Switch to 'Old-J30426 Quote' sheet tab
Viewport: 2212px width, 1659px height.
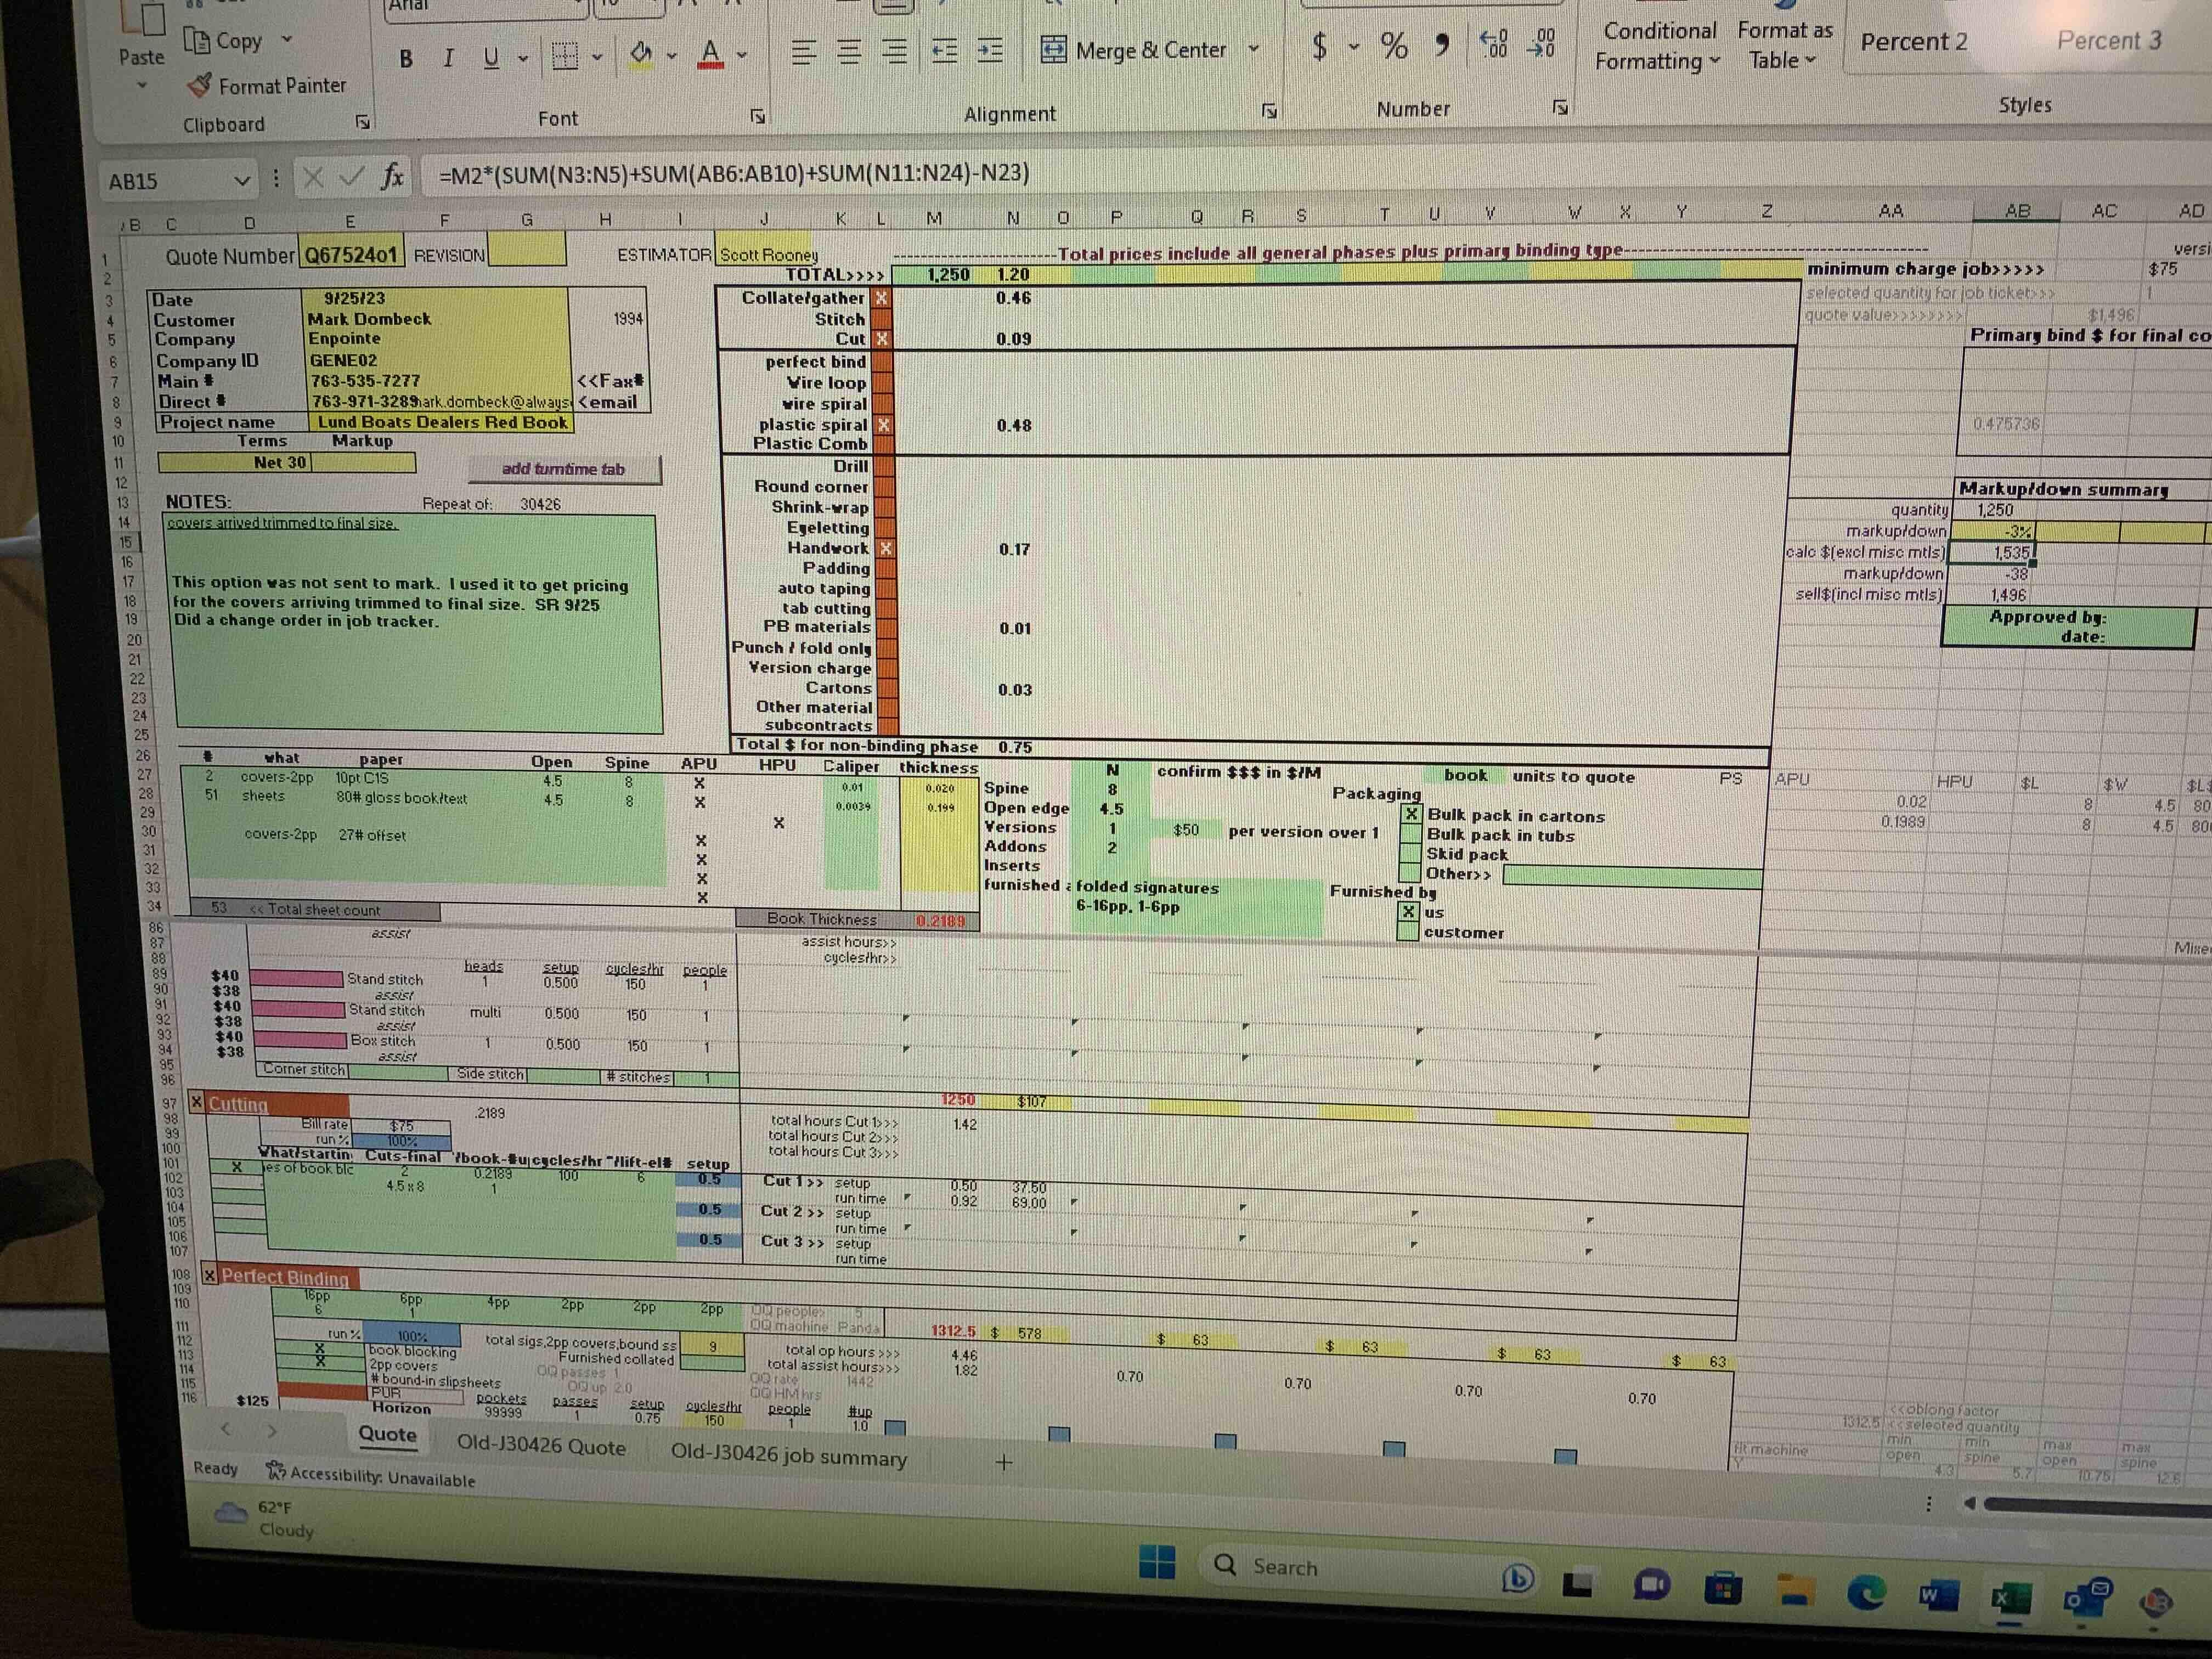(541, 1447)
